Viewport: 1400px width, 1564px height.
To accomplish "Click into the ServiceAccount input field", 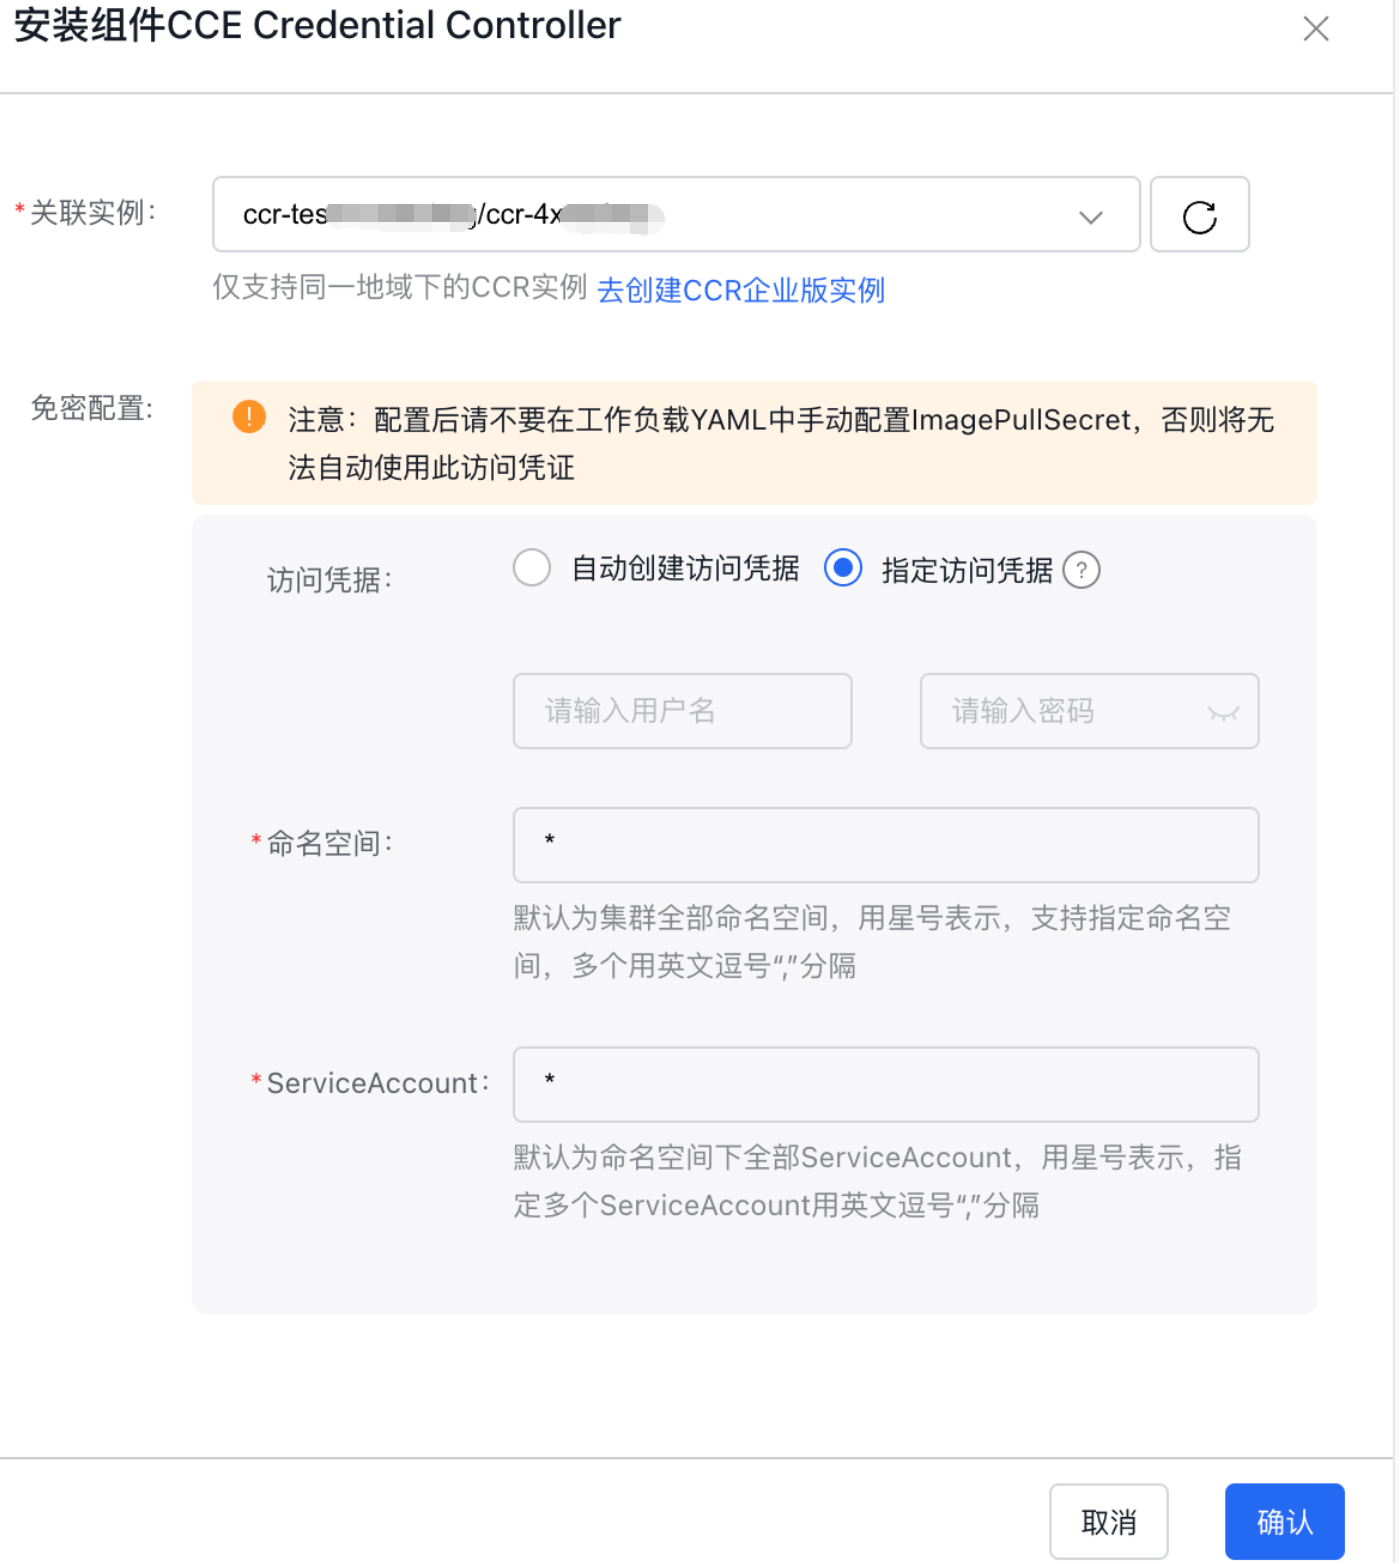I will pos(885,1085).
